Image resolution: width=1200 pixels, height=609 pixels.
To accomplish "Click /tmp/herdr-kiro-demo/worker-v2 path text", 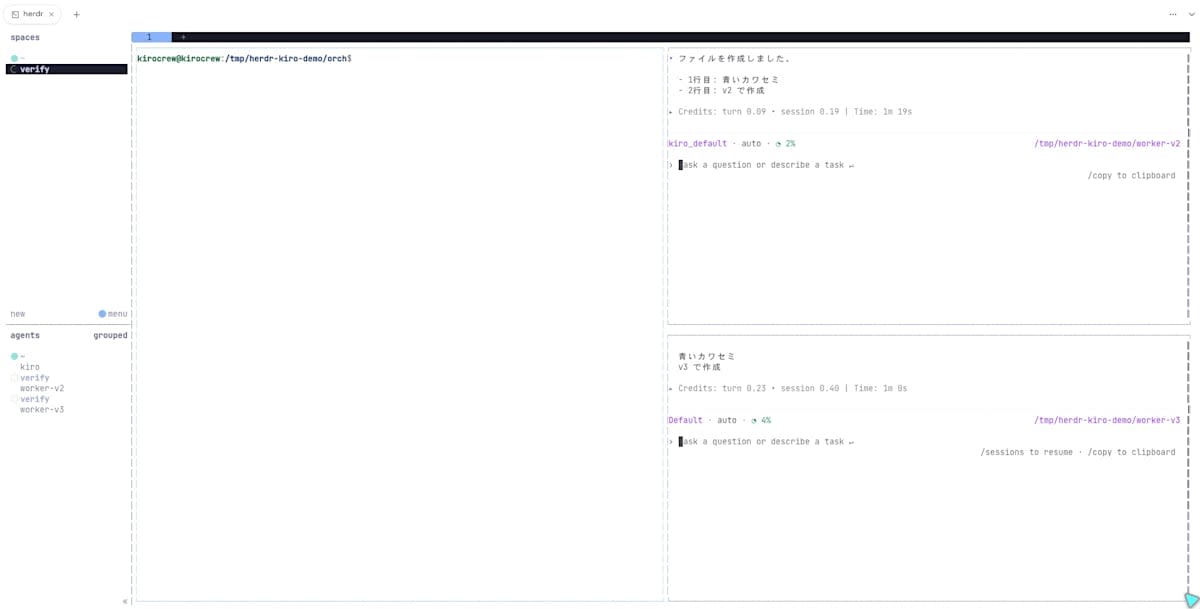I will tap(1107, 144).
